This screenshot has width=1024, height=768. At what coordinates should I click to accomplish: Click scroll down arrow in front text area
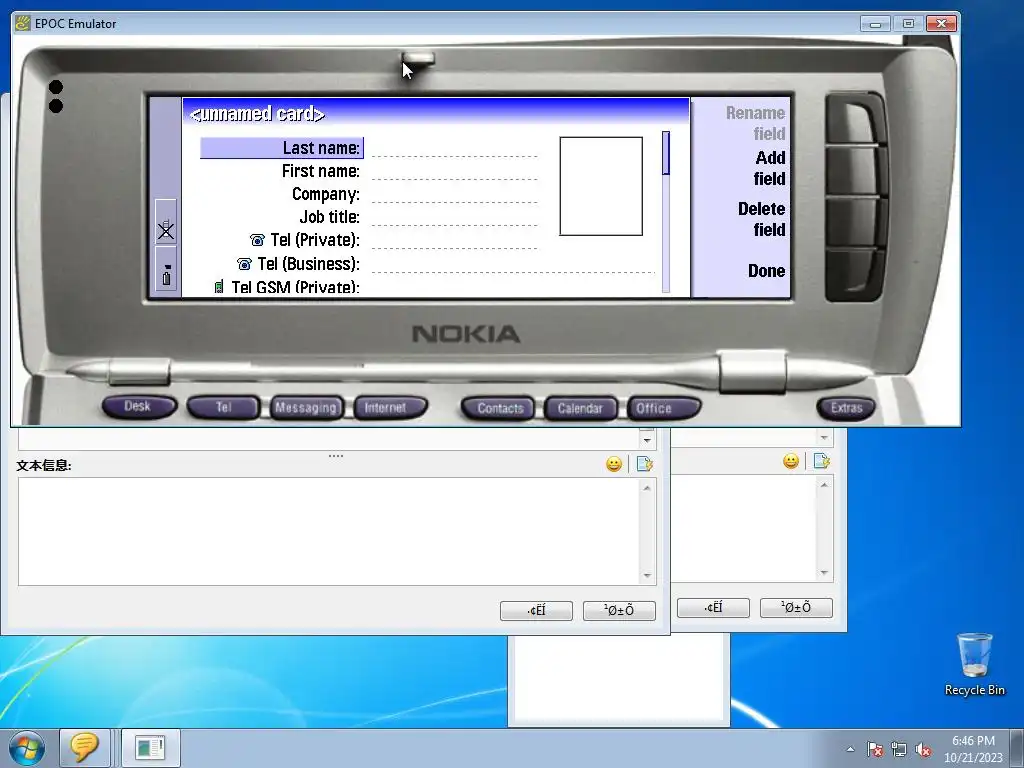647,575
